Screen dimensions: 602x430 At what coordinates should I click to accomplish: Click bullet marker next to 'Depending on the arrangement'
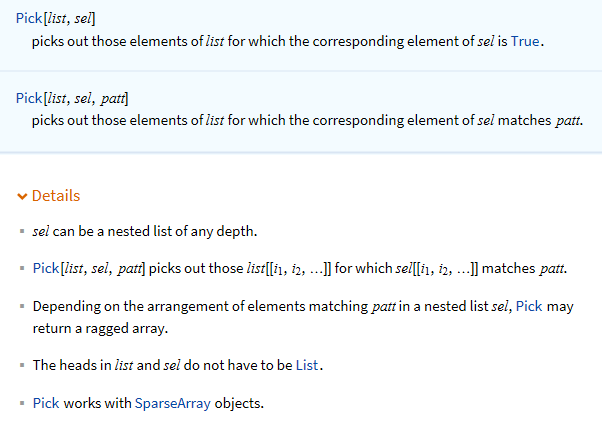pos(22,306)
